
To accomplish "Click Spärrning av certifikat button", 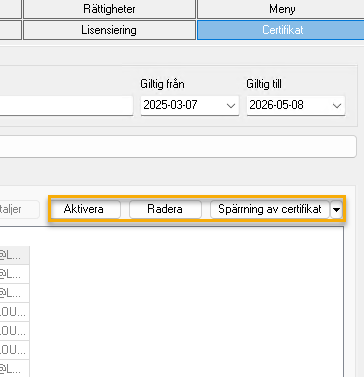I will 270,209.
